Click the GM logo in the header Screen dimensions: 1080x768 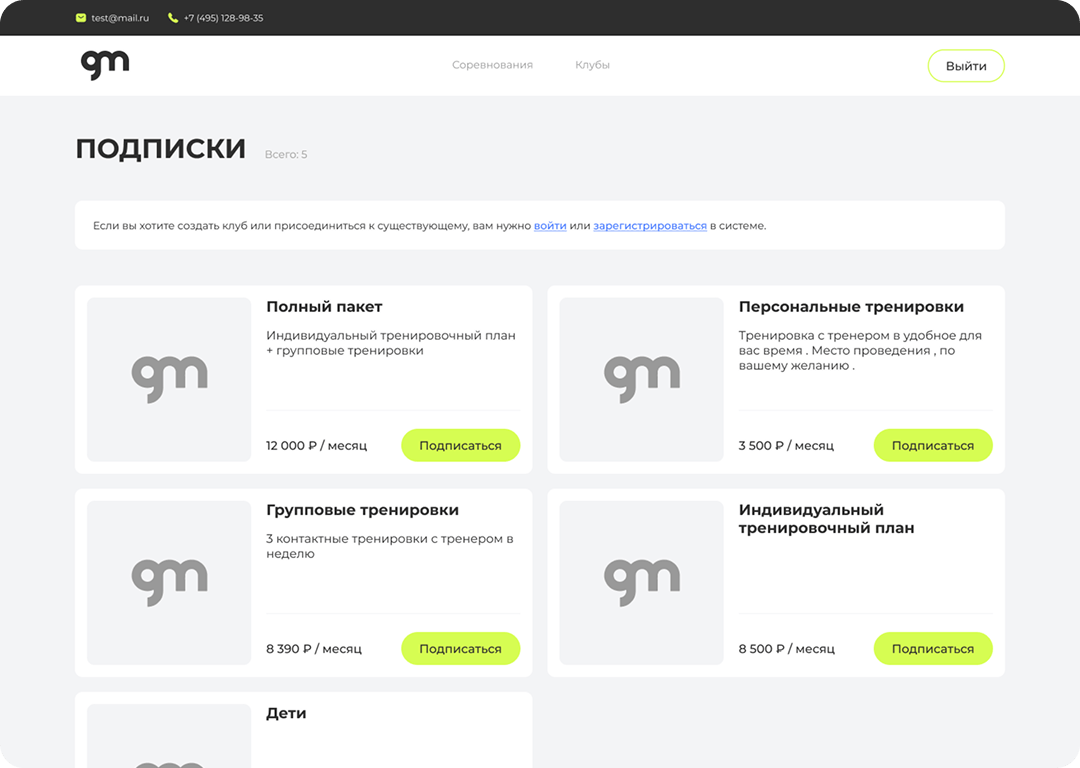[x=105, y=64]
